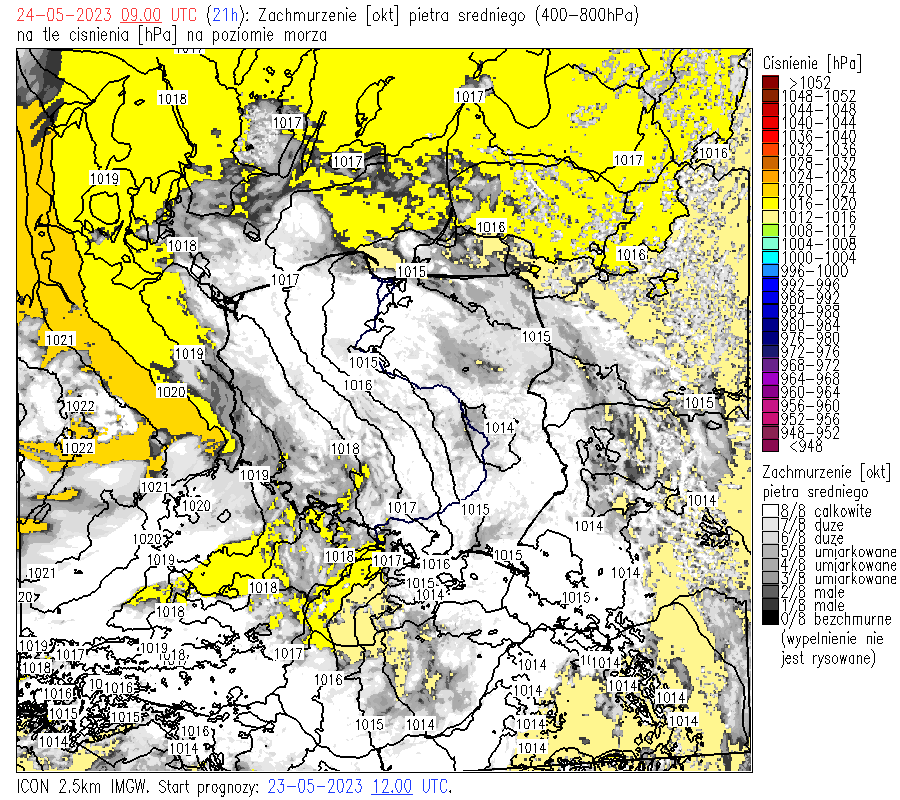Image resolution: width=900 pixels, height=800 pixels.
Task: Select the 1016-1020 bright yellow swatch
Action: coord(770,204)
